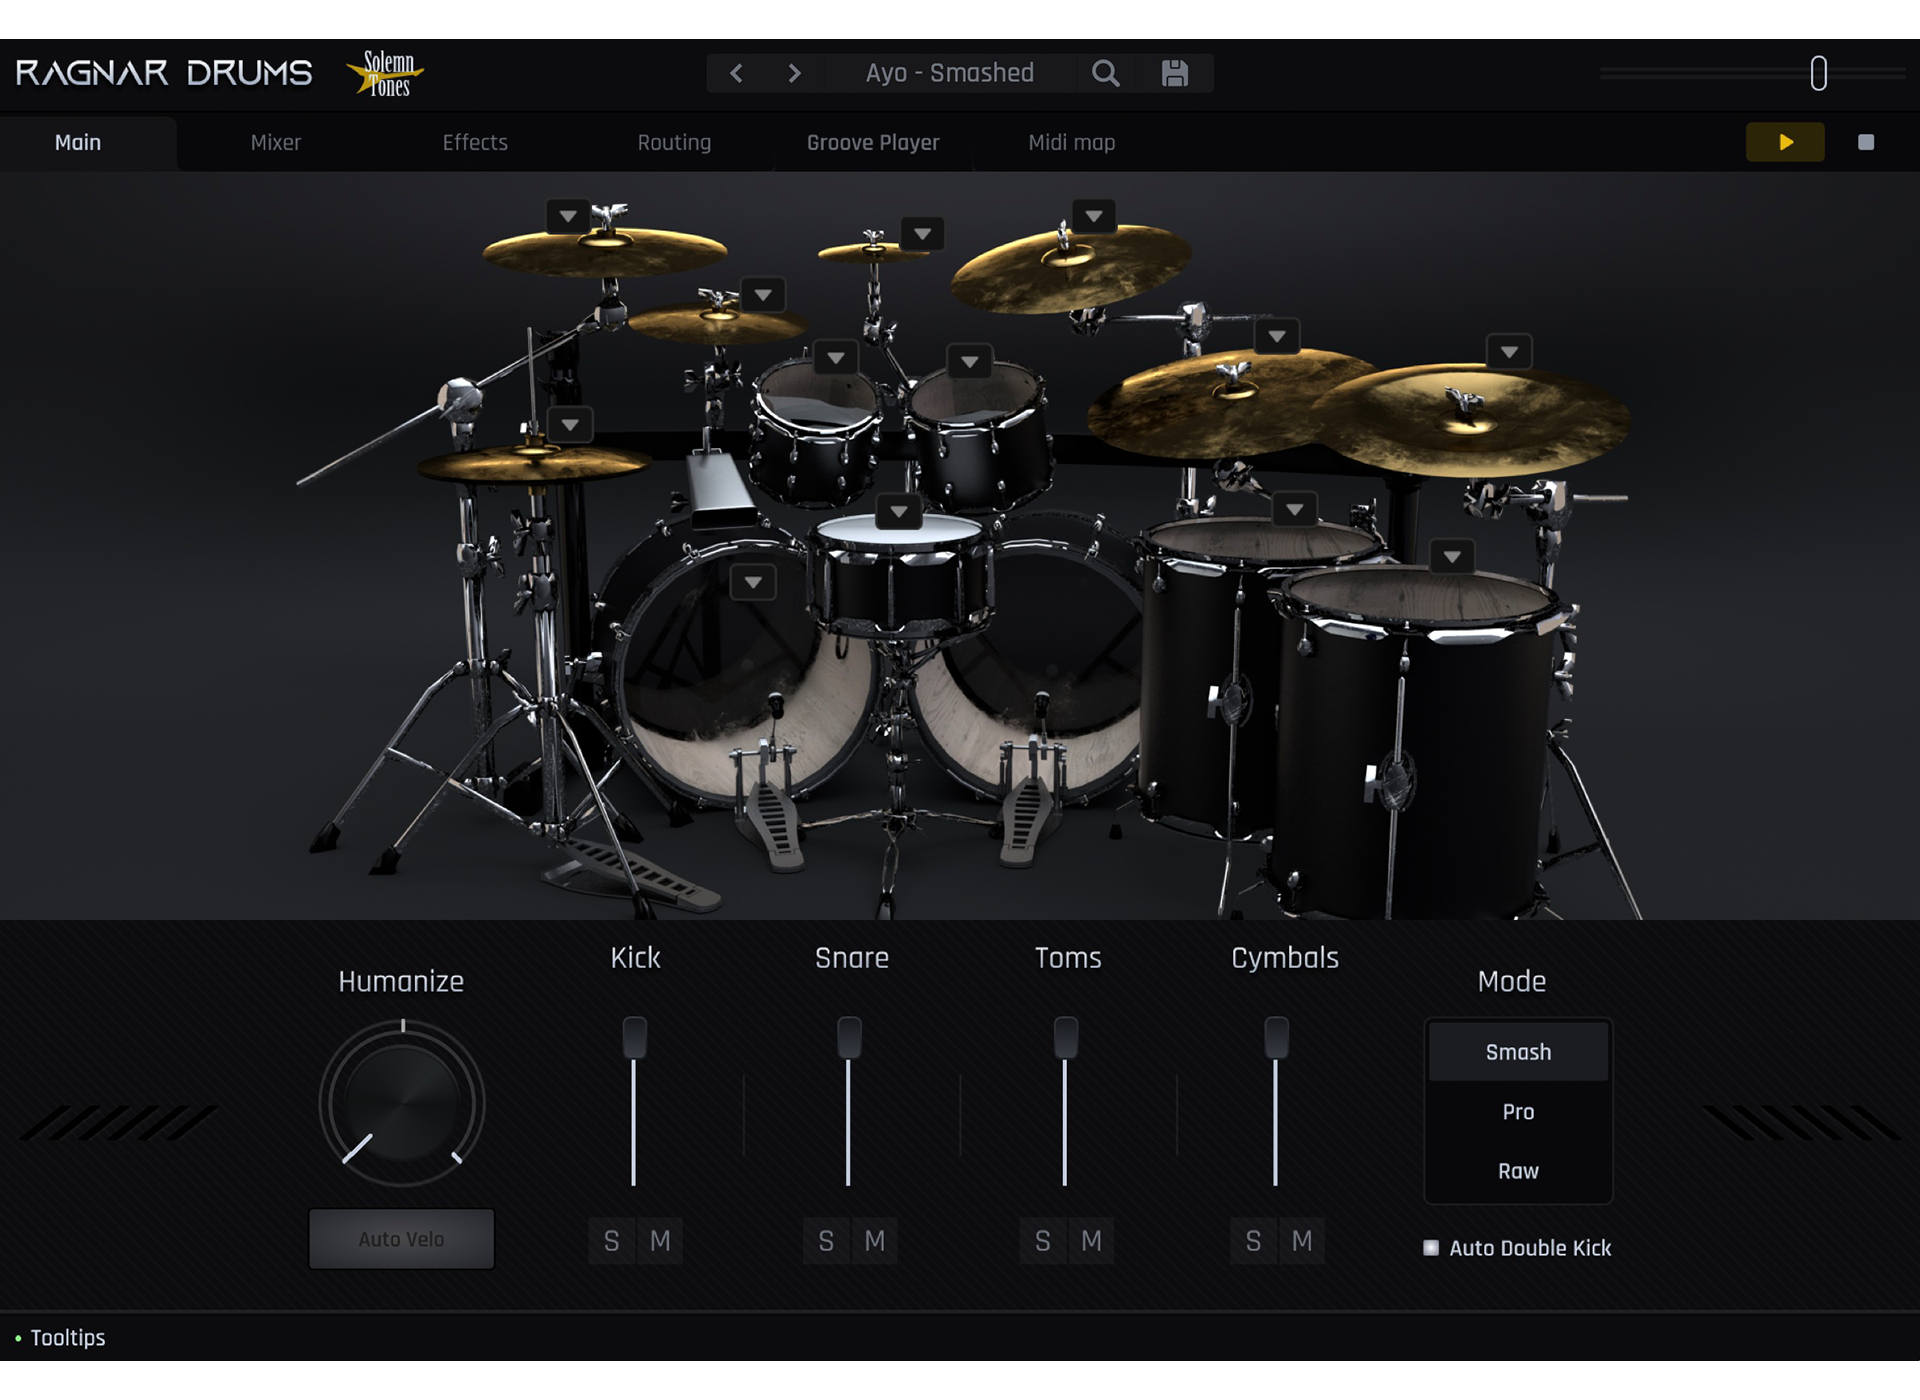
Task: Open dropdown on second left cymbal
Action: pyautogui.click(x=763, y=295)
